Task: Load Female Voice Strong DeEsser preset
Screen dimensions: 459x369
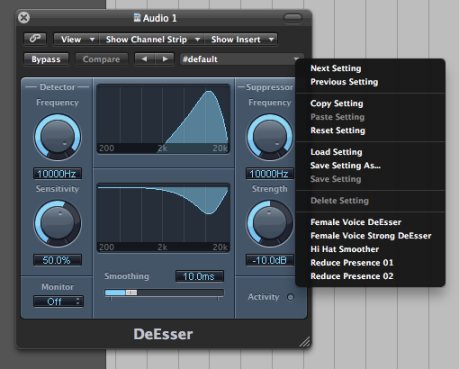Action: coord(371,236)
